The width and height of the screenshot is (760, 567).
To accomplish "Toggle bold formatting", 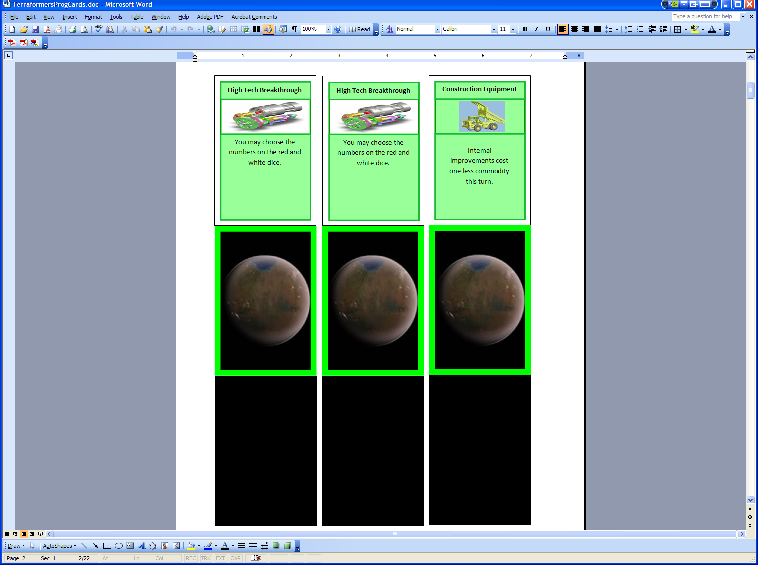I will coord(525,29).
